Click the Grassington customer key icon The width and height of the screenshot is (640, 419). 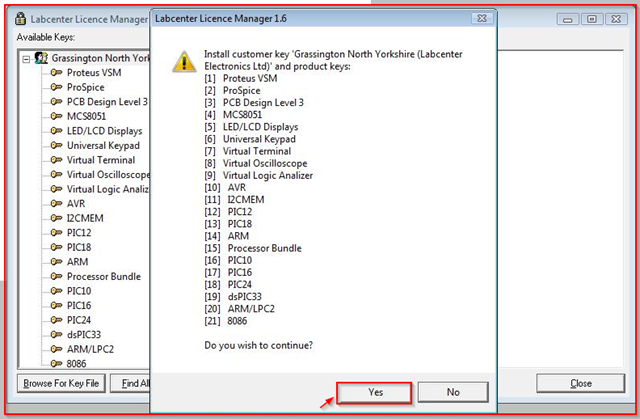(41, 58)
